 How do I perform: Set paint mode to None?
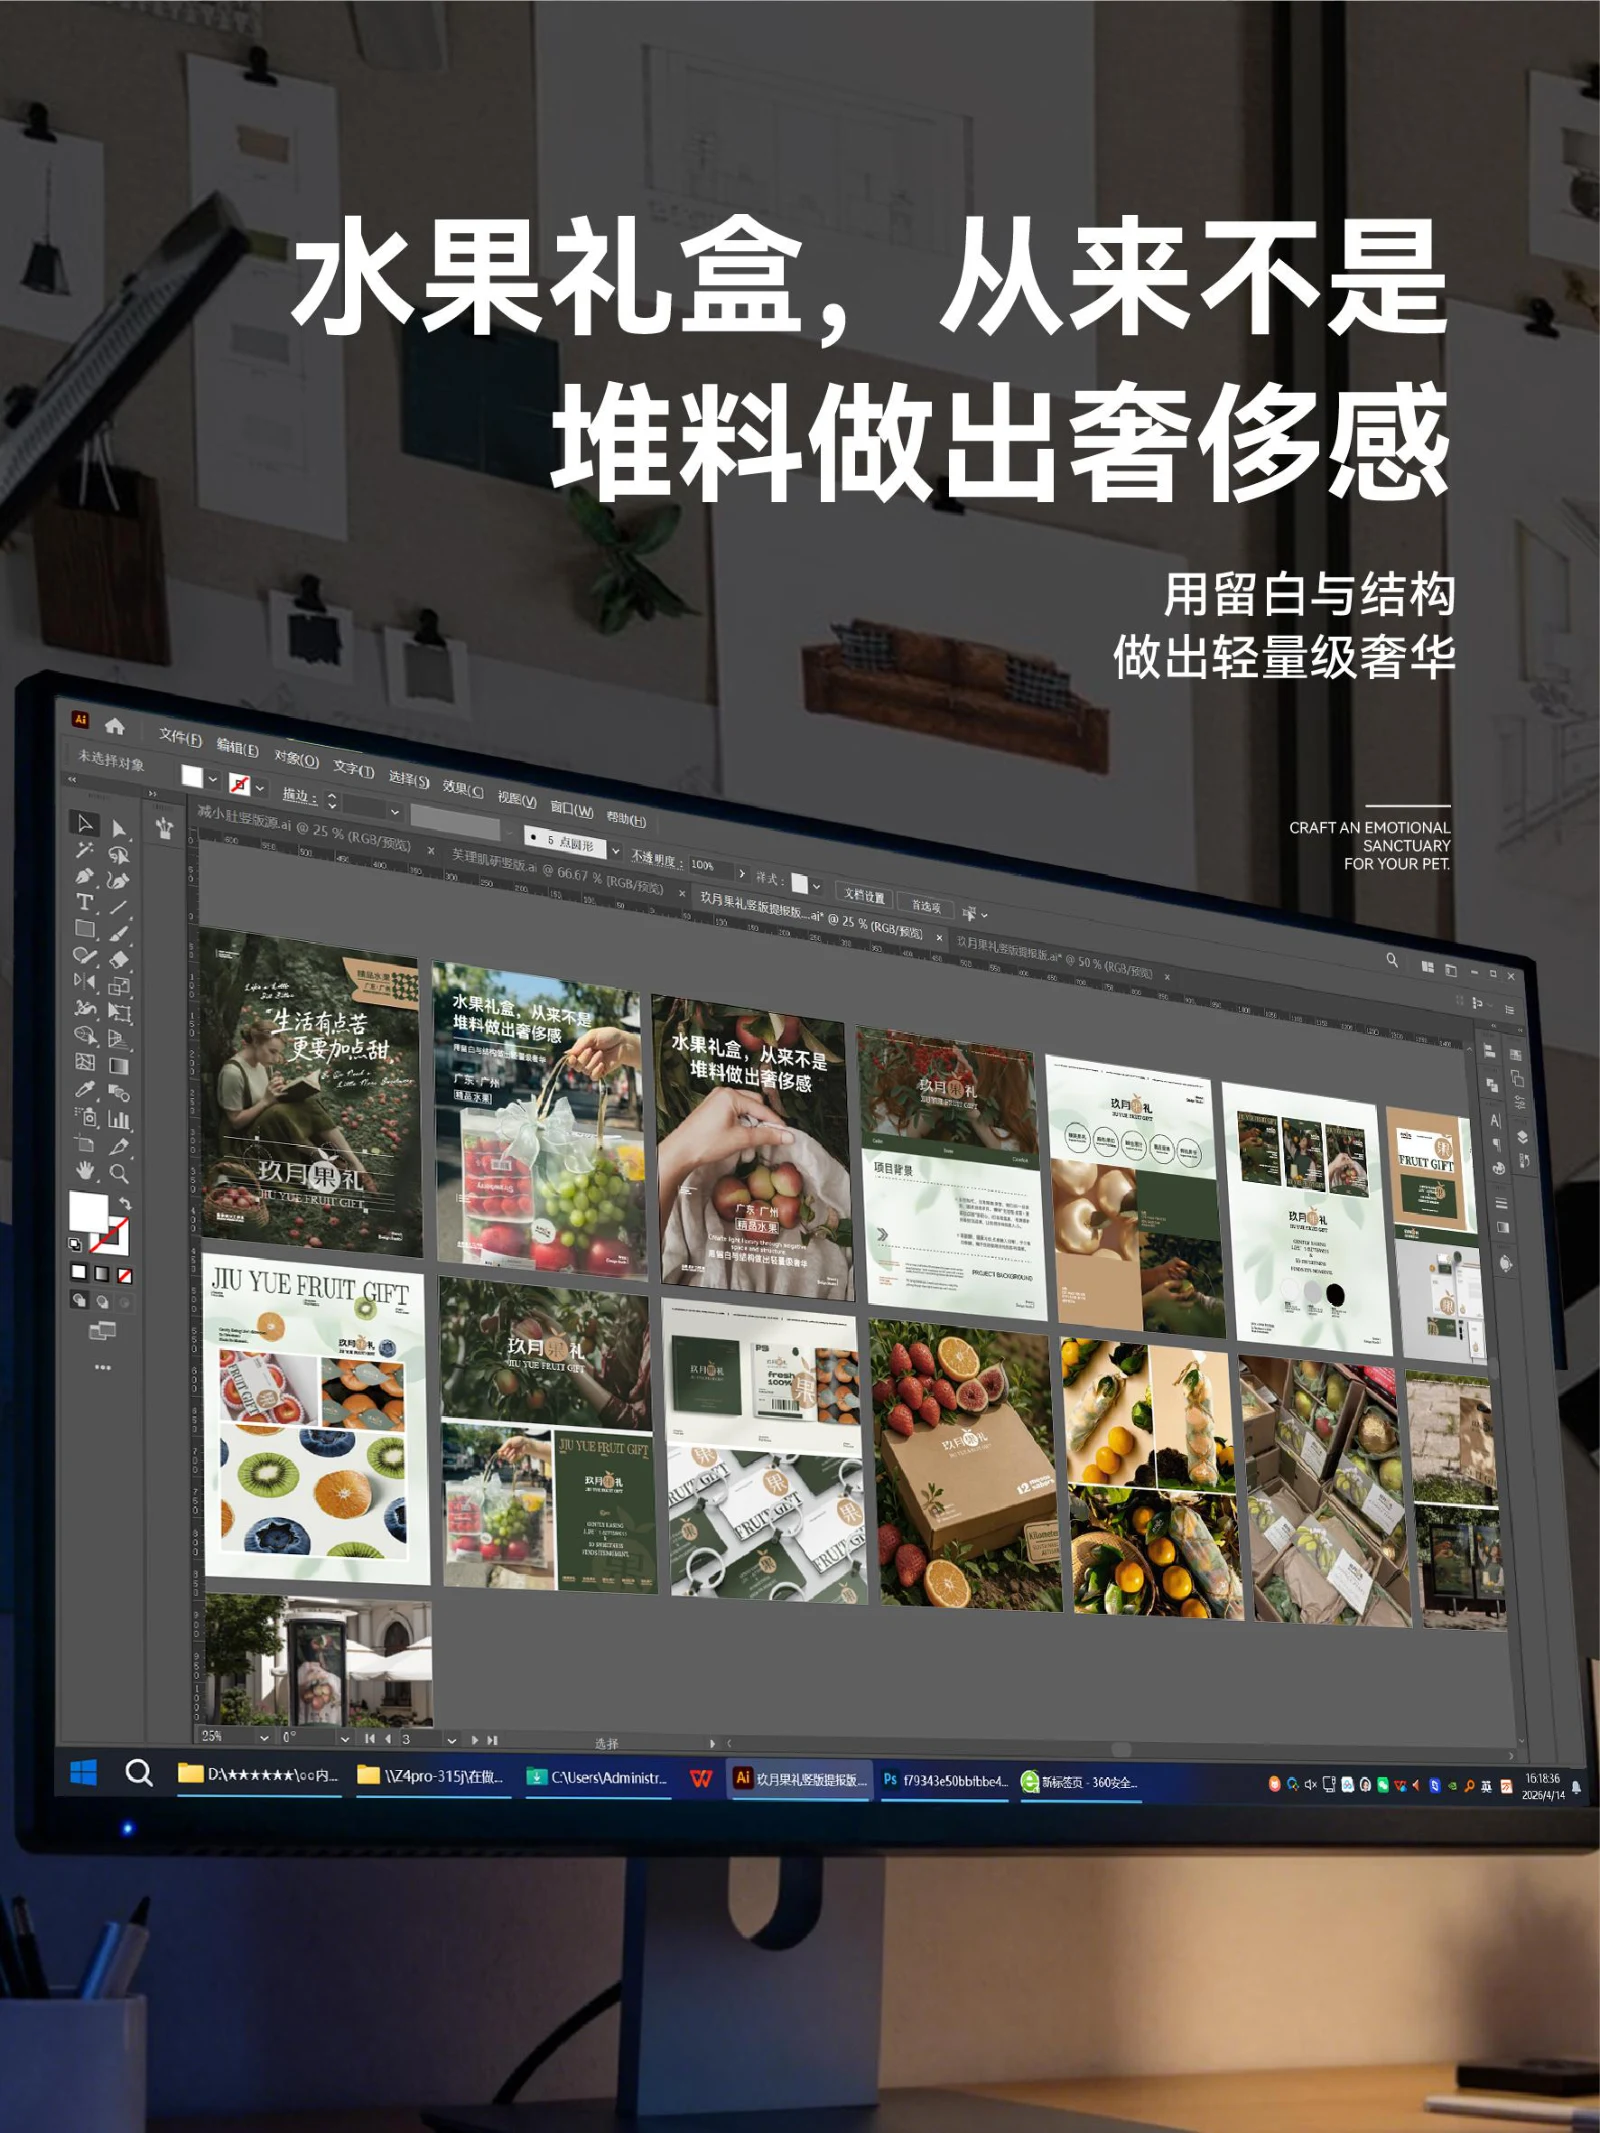(125, 1276)
